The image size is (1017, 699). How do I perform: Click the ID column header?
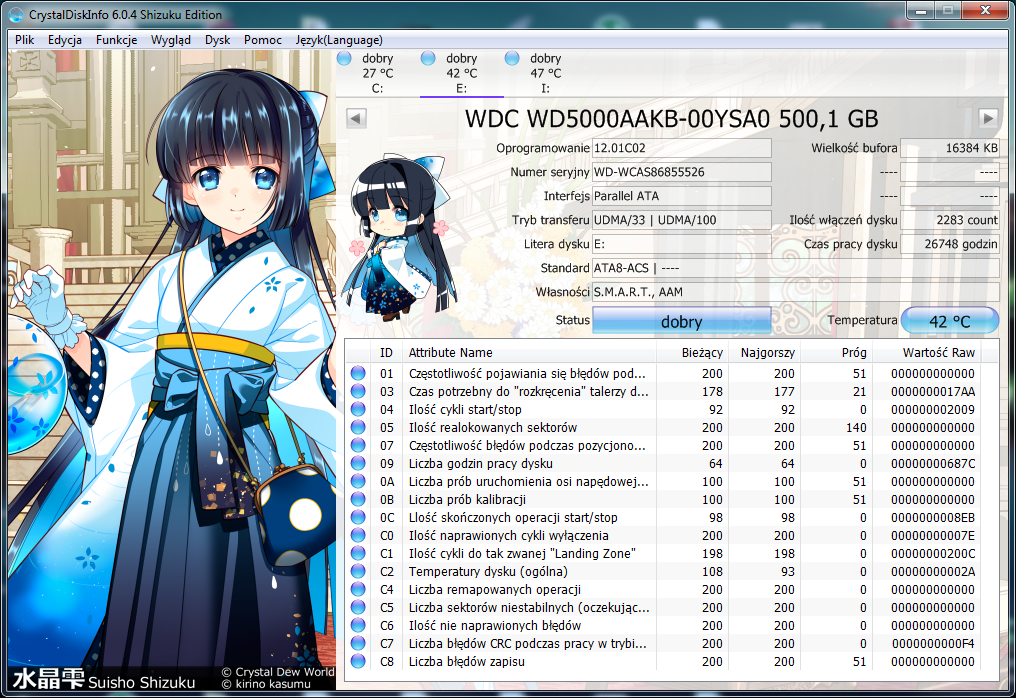[386, 353]
